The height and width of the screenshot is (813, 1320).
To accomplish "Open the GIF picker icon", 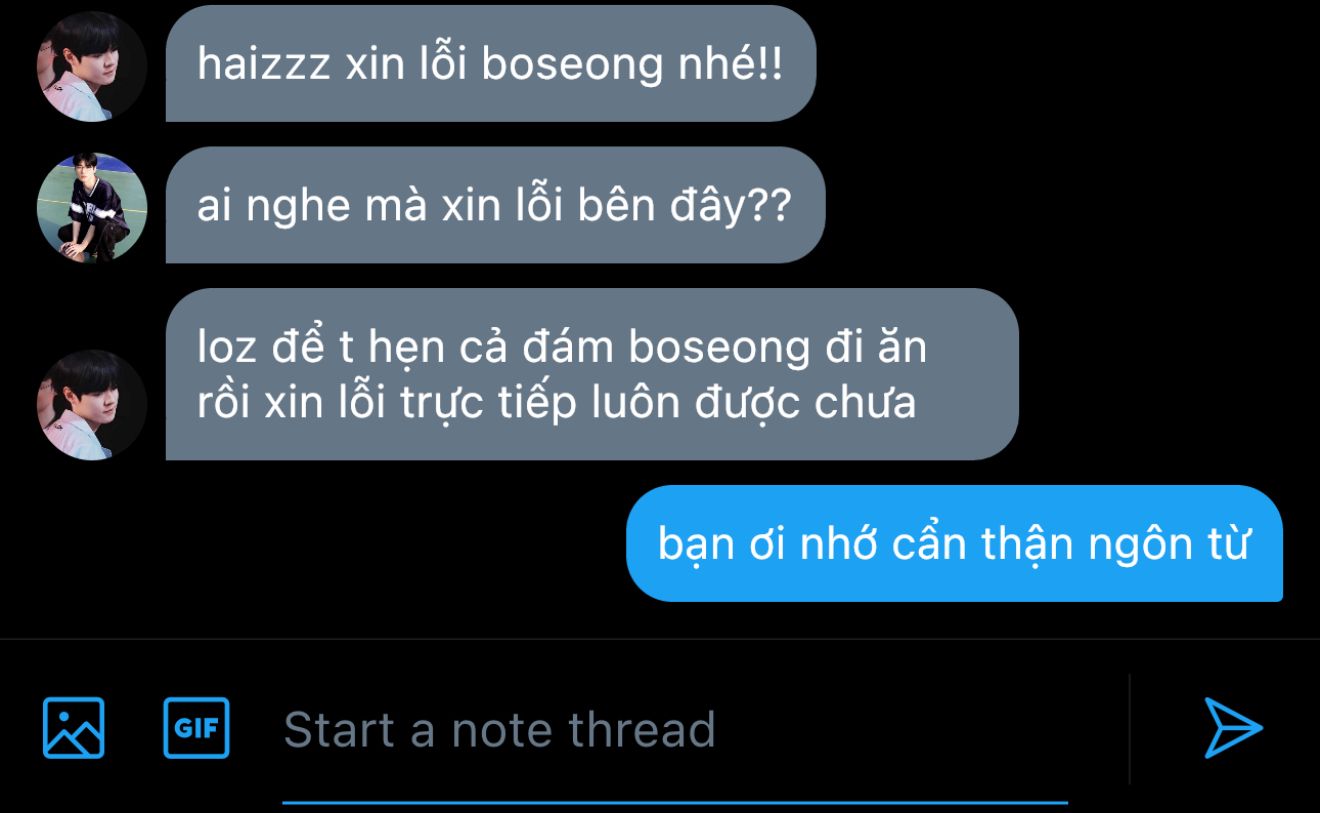I will (196, 727).
